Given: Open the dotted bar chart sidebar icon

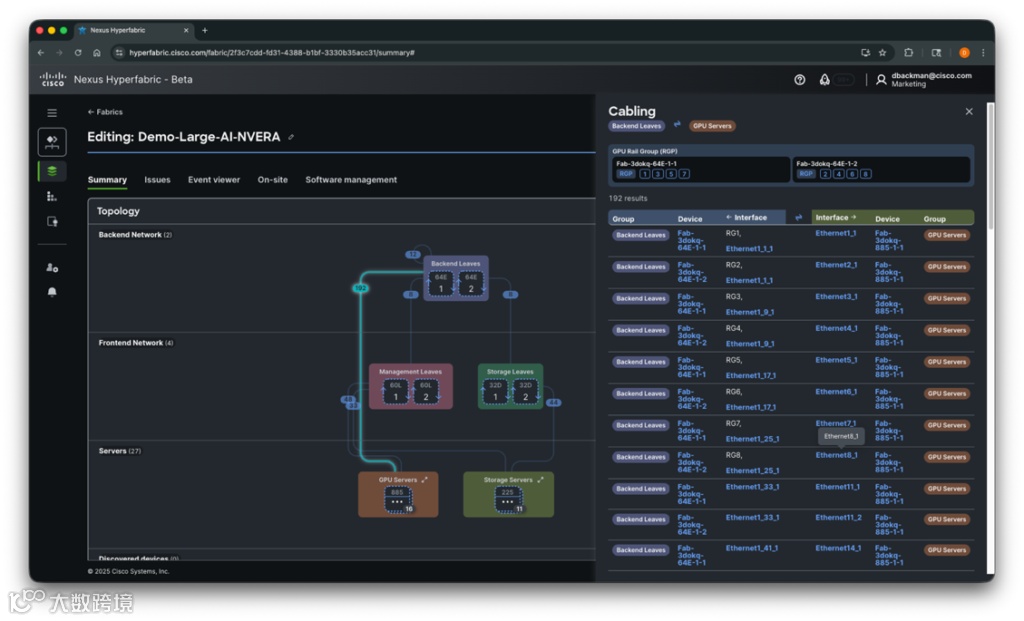Looking at the screenshot, I should [52, 196].
